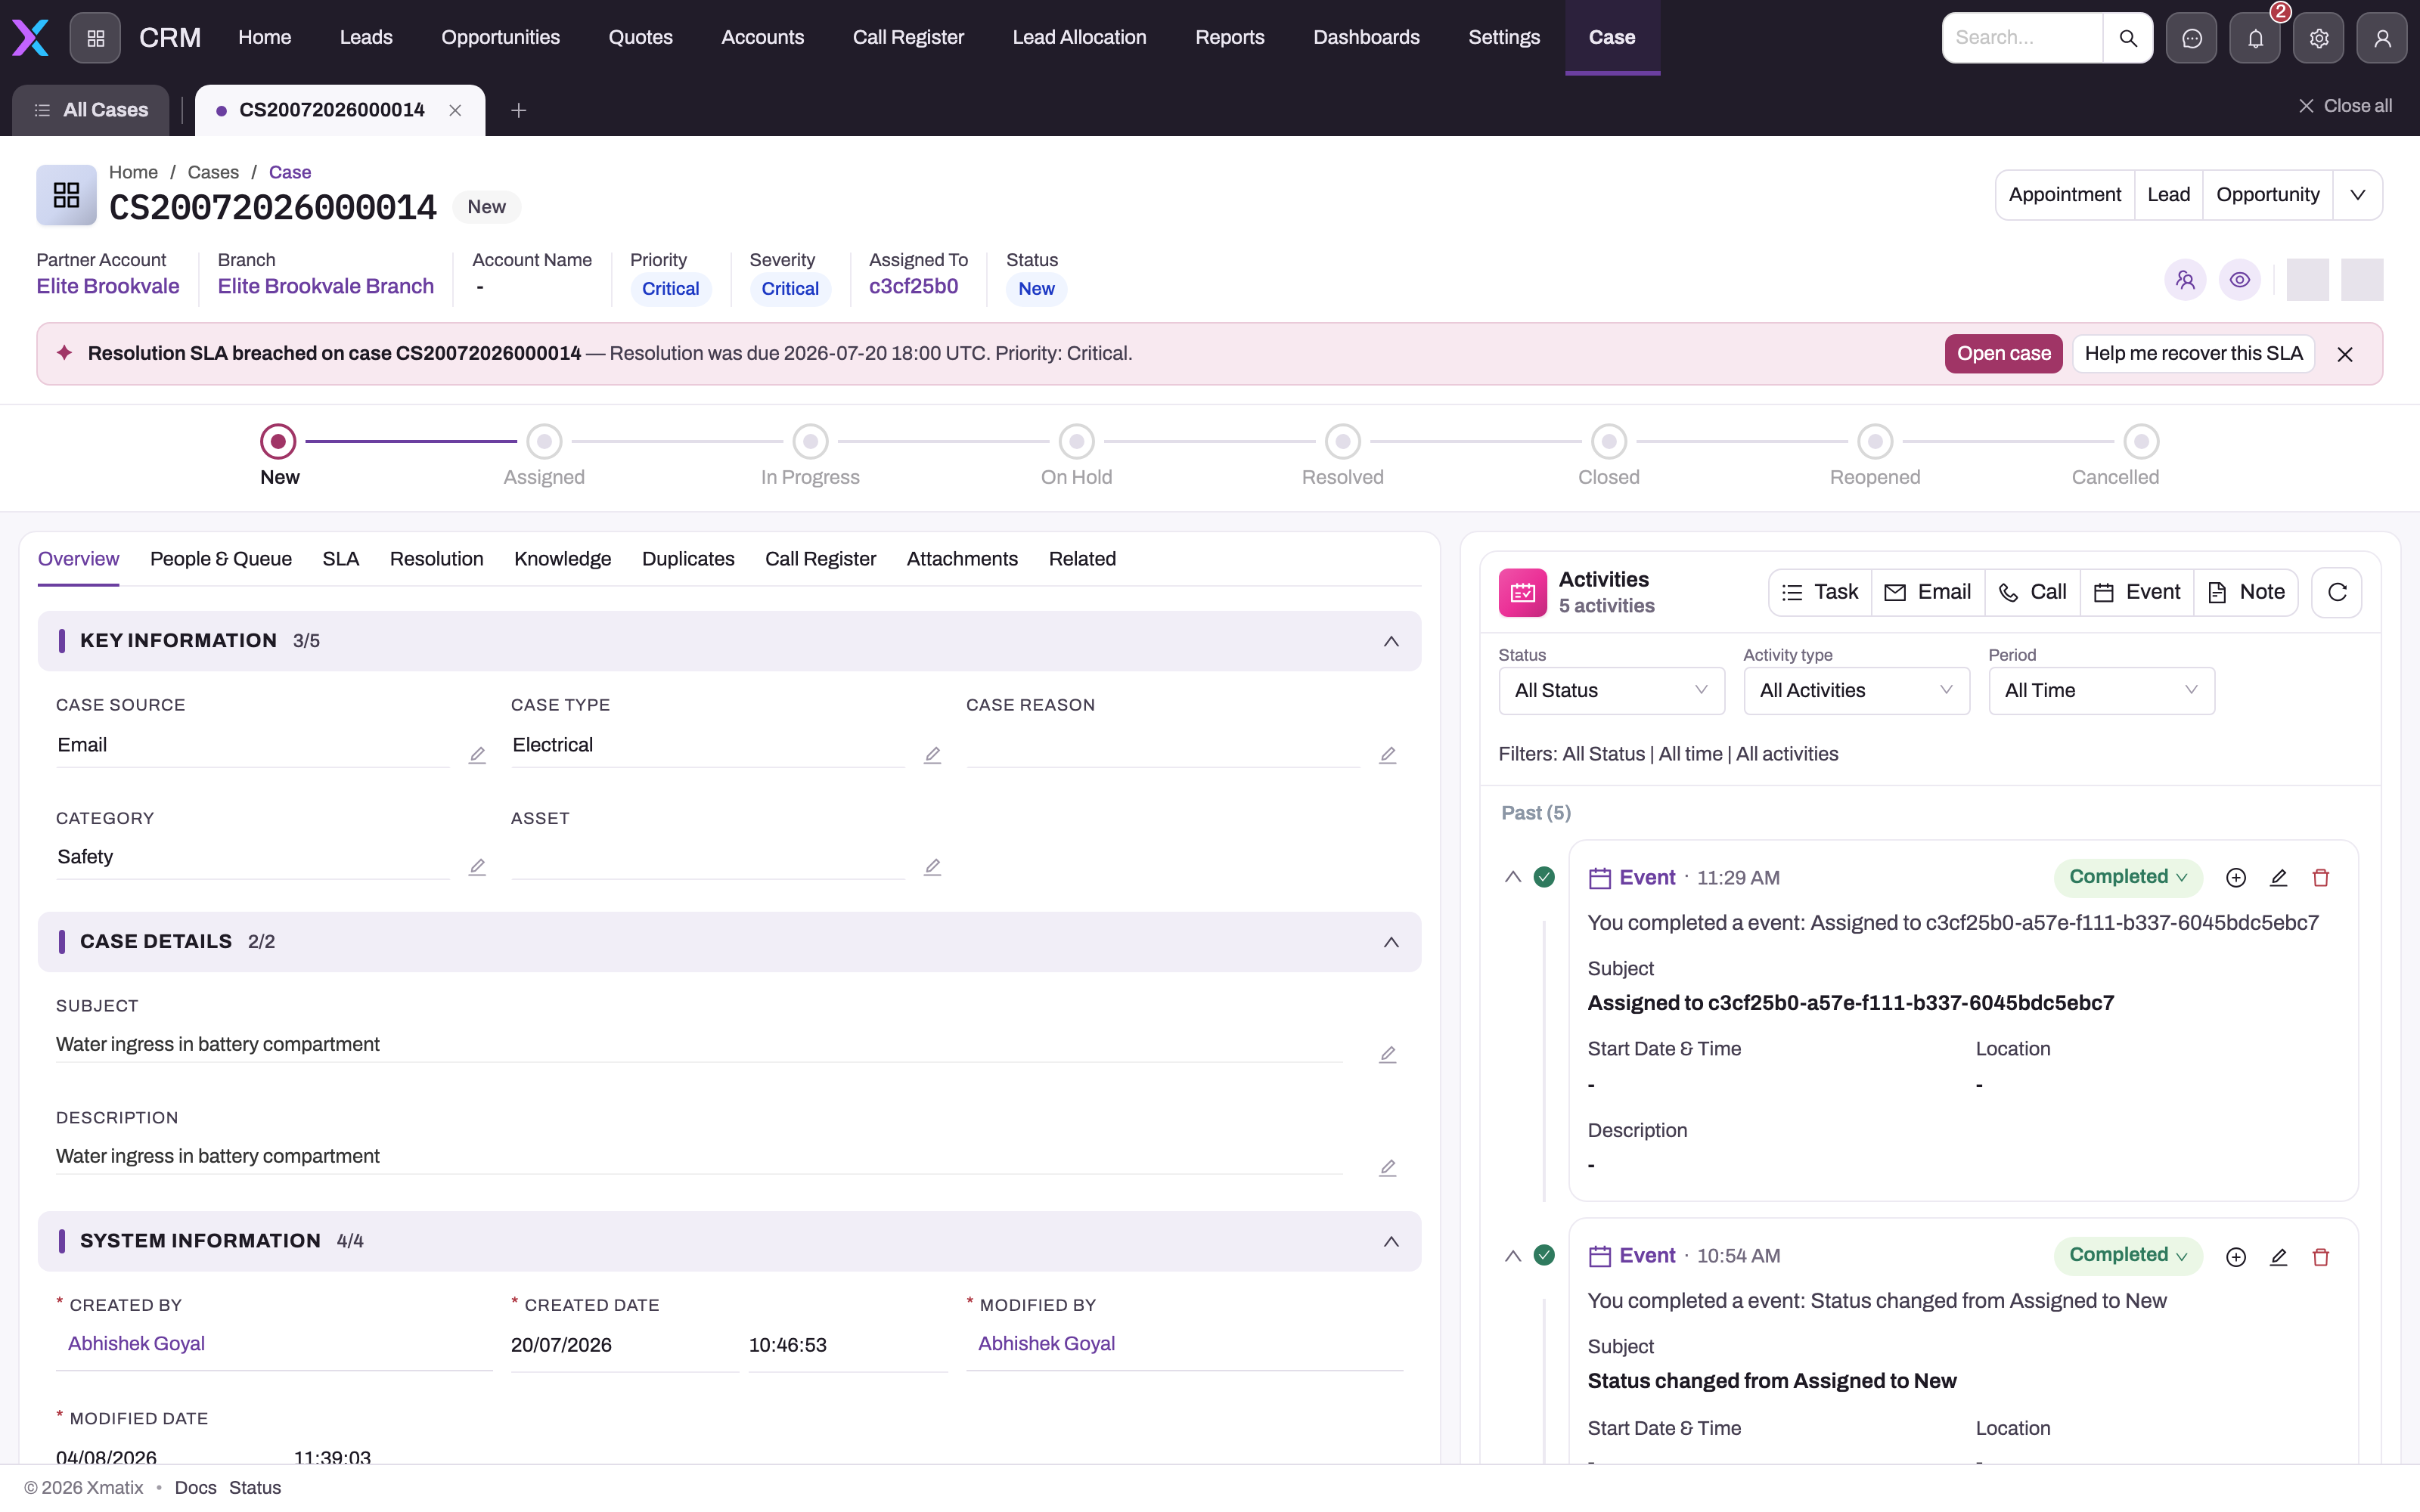Viewport: 2420px width, 1512px height.
Task: Click the Xmatix logo
Action: [x=30, y=38]
